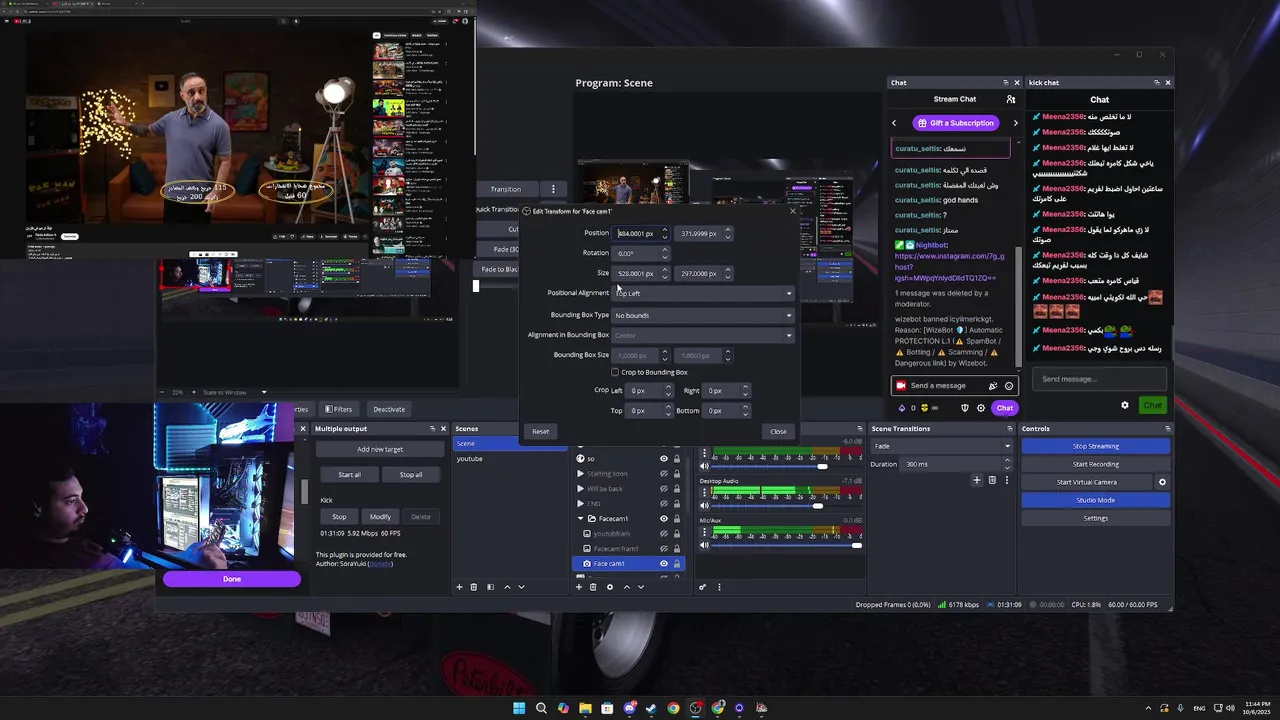This screenshot has height=720, width=1280.
Task: Open advanced audio properties gears icon
Action: [x=703, y=587]
